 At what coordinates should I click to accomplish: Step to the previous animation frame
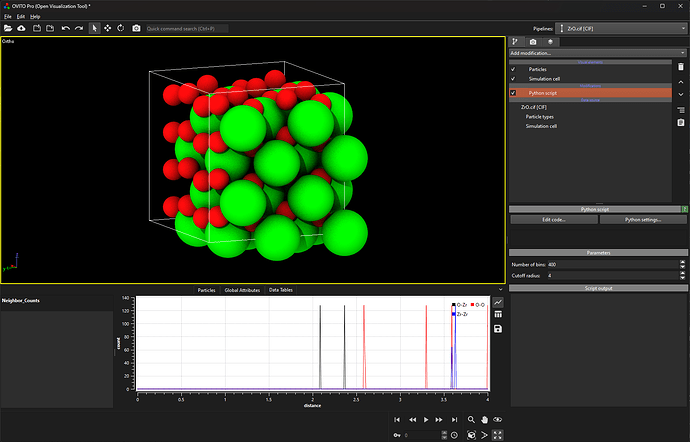[412, 420]
